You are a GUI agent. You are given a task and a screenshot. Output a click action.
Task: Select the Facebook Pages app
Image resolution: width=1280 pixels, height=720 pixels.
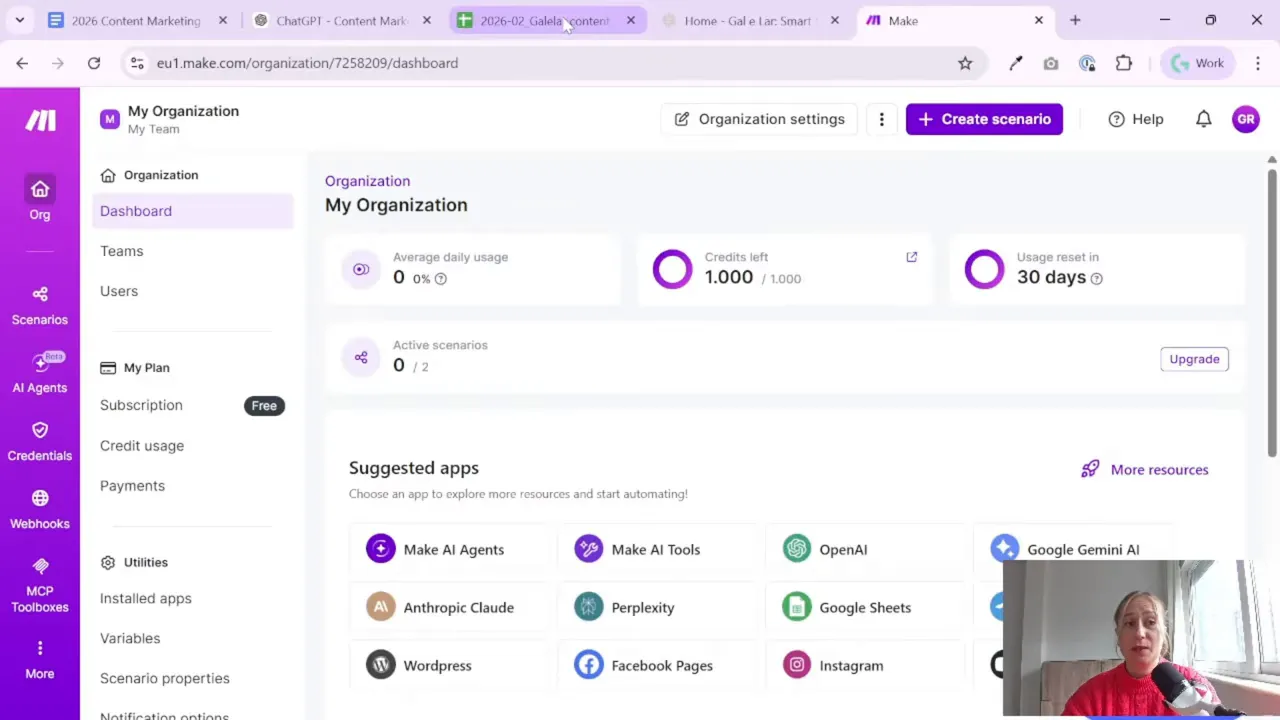658,665
